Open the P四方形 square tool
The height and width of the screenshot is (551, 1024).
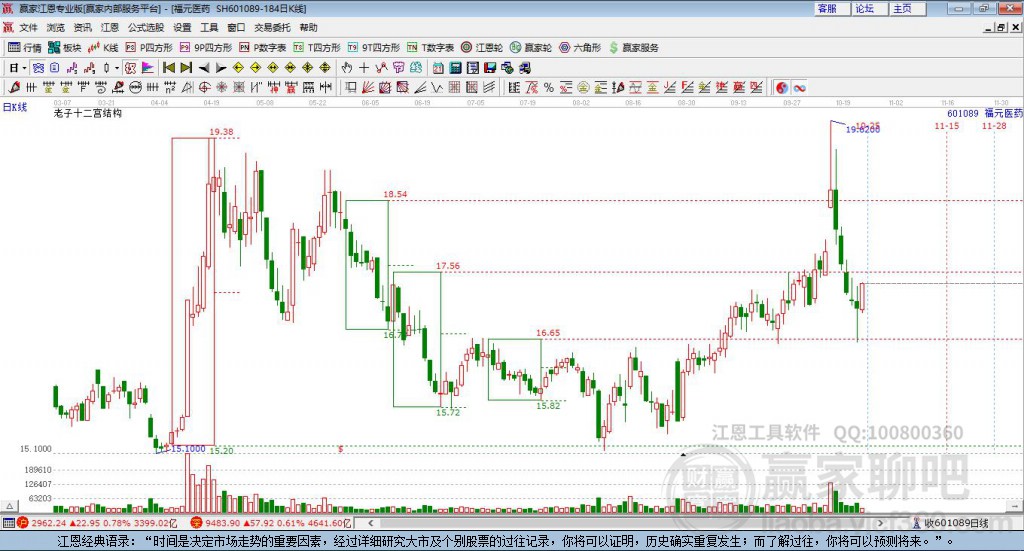click(x=149, y=48)
